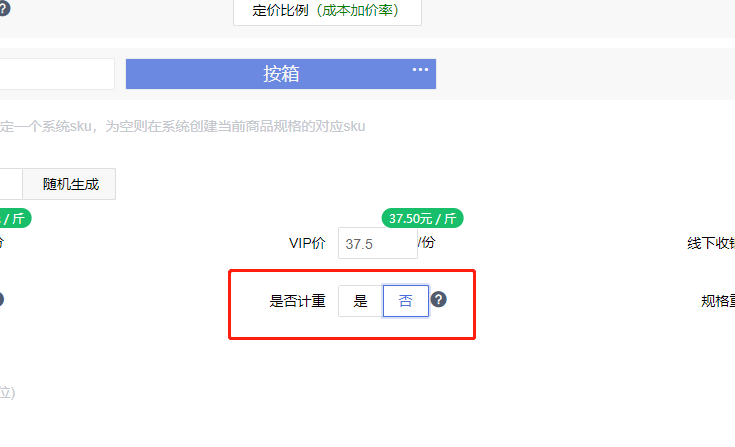
Task: Choose 定价比例(成本加价率) pricing option
Action: [x=327, y=11]
